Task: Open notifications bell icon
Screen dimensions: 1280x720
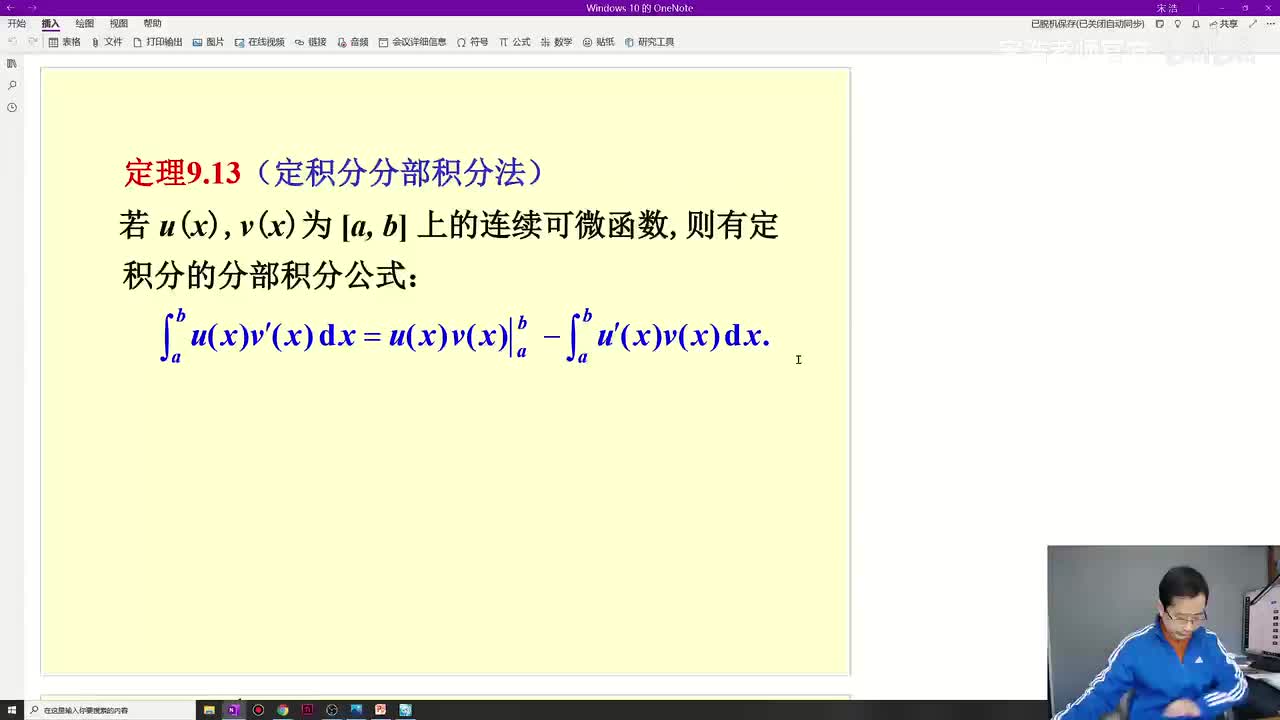Action: point(1195,24)
